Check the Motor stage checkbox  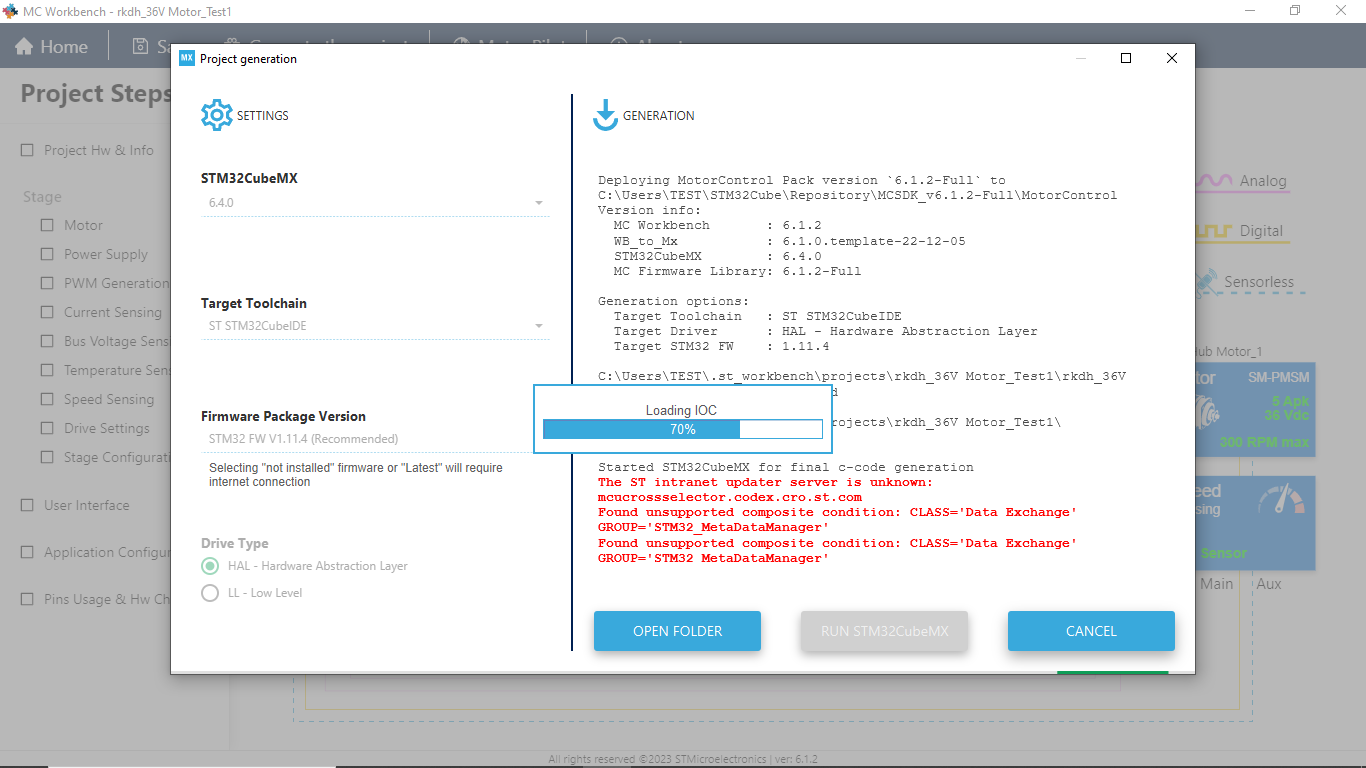click(x=44, y=225)
